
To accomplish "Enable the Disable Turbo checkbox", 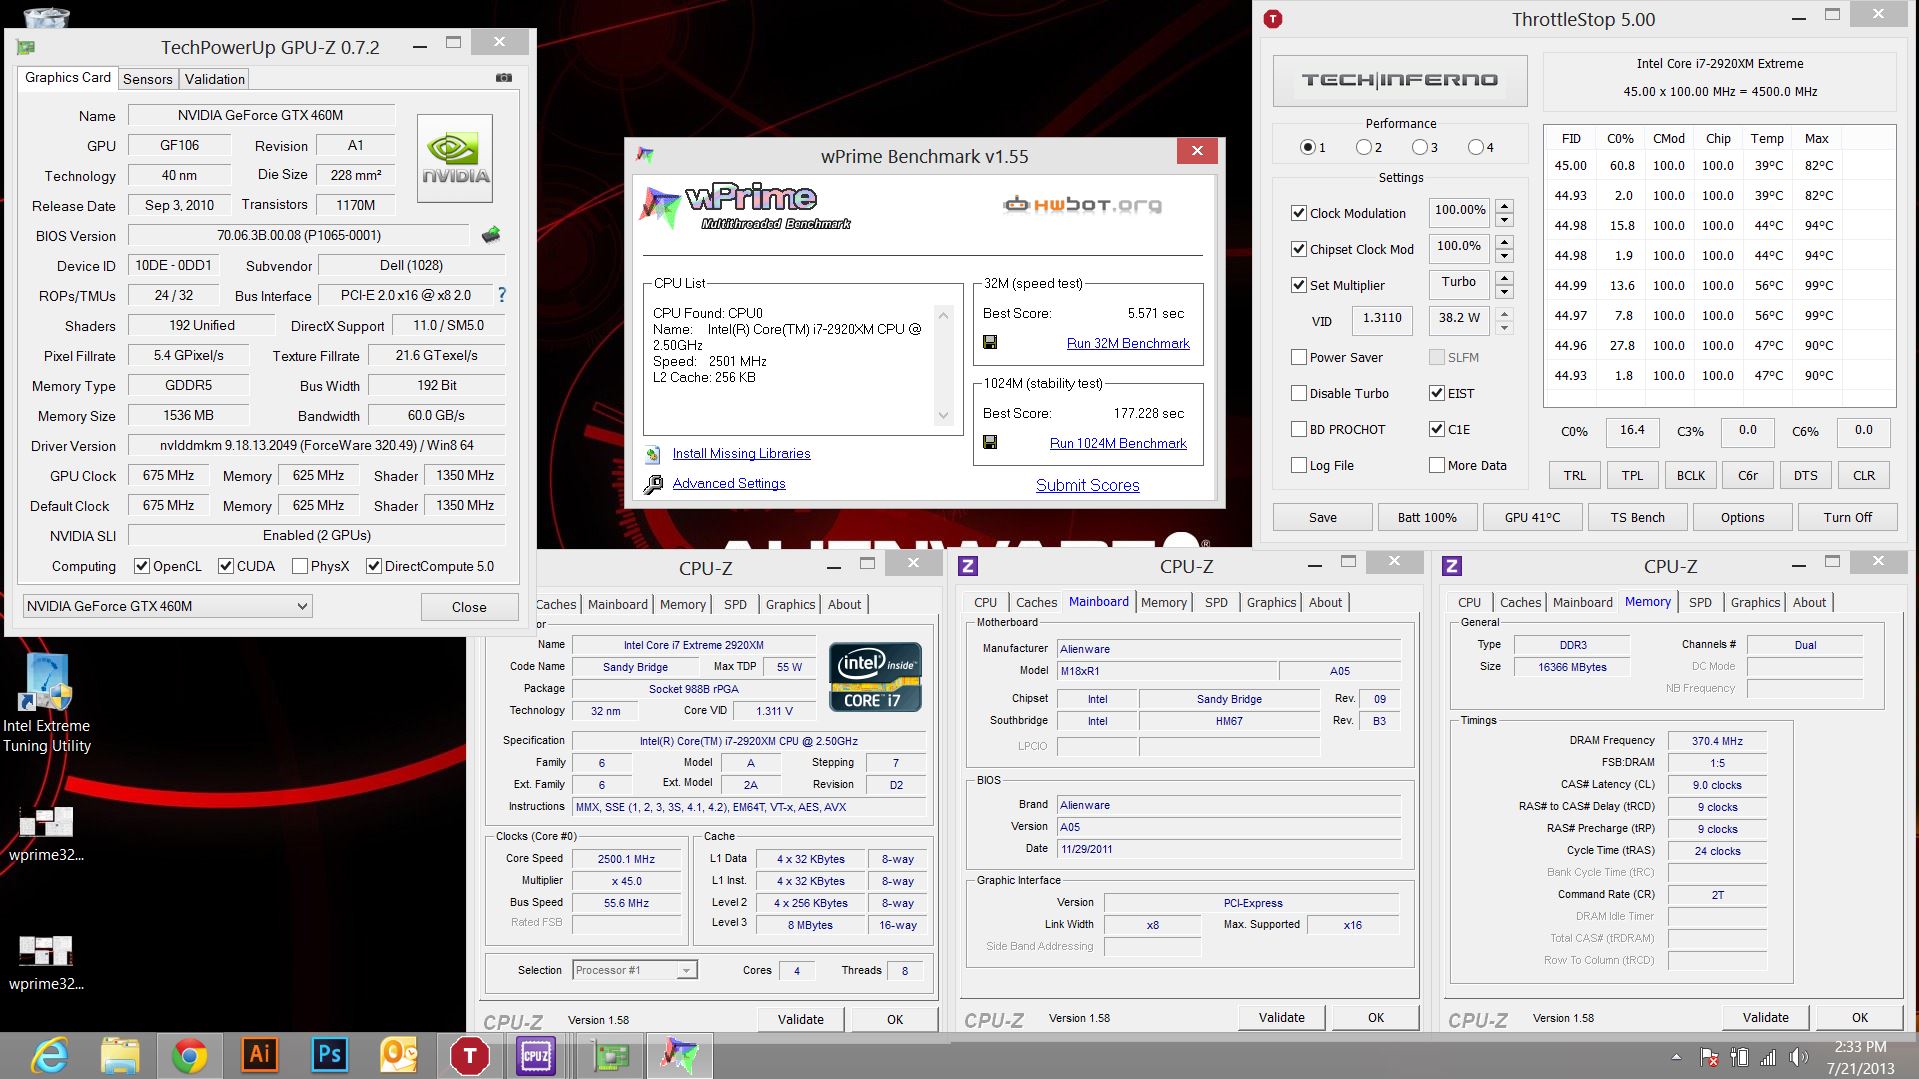I will pyautogui.click(x=1299, y=393).
